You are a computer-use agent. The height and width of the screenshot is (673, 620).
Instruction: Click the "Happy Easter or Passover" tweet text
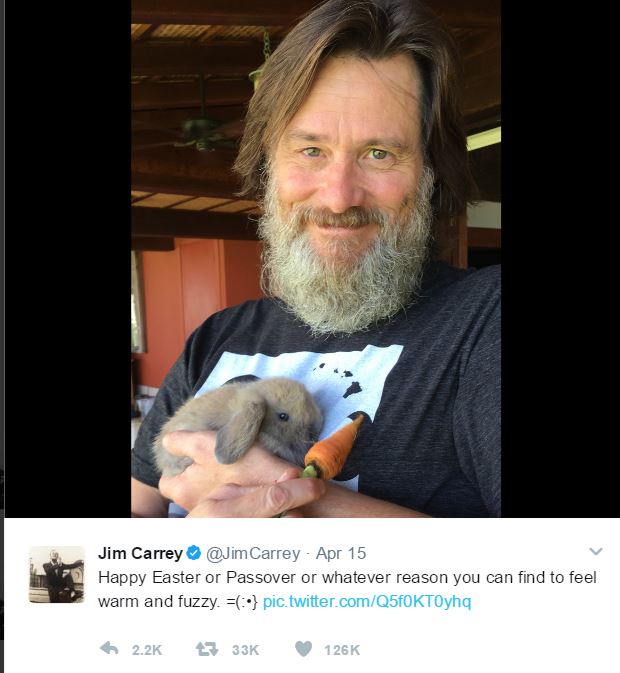(330, 579)
